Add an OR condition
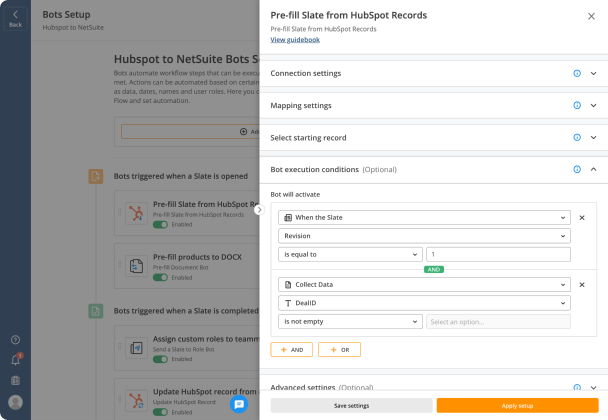The height and width of the screenshot is (420, 608). click(339, 349)
